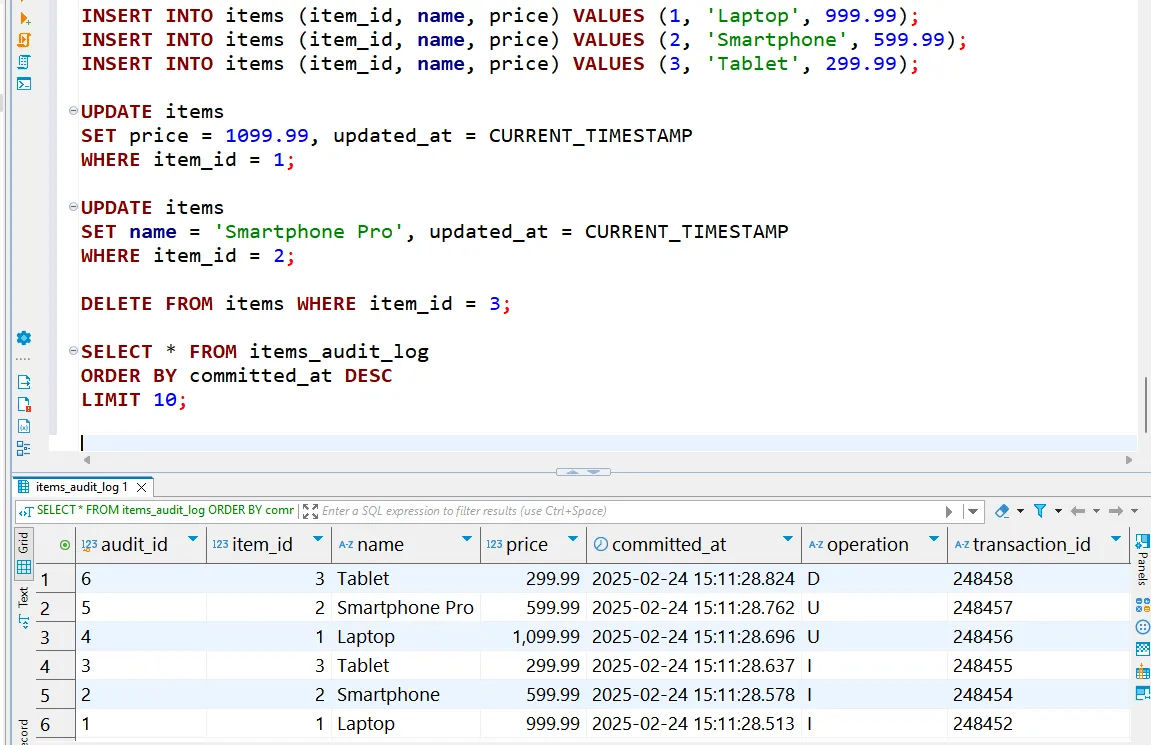Click the green circle row-marker header icon
Image resolution: width=1151 pixels, height=745 pixels.
[x=65, y=545]
